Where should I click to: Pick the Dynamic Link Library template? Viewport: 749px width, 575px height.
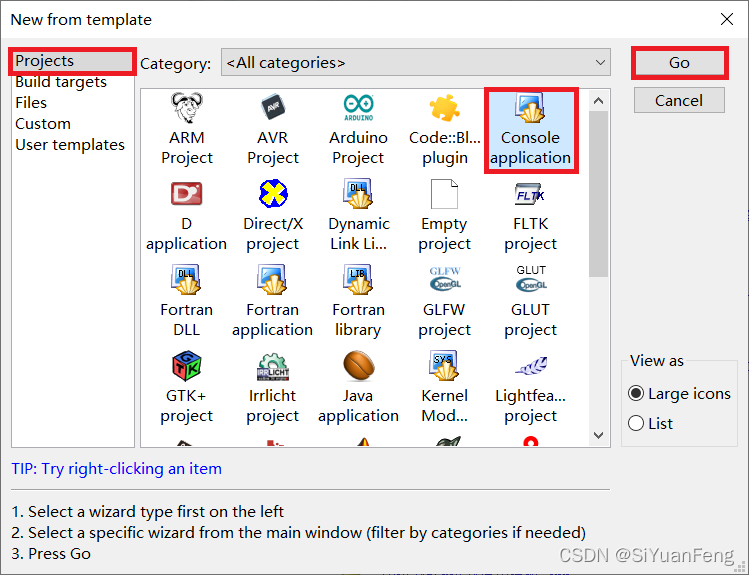[x=358, y=216]
